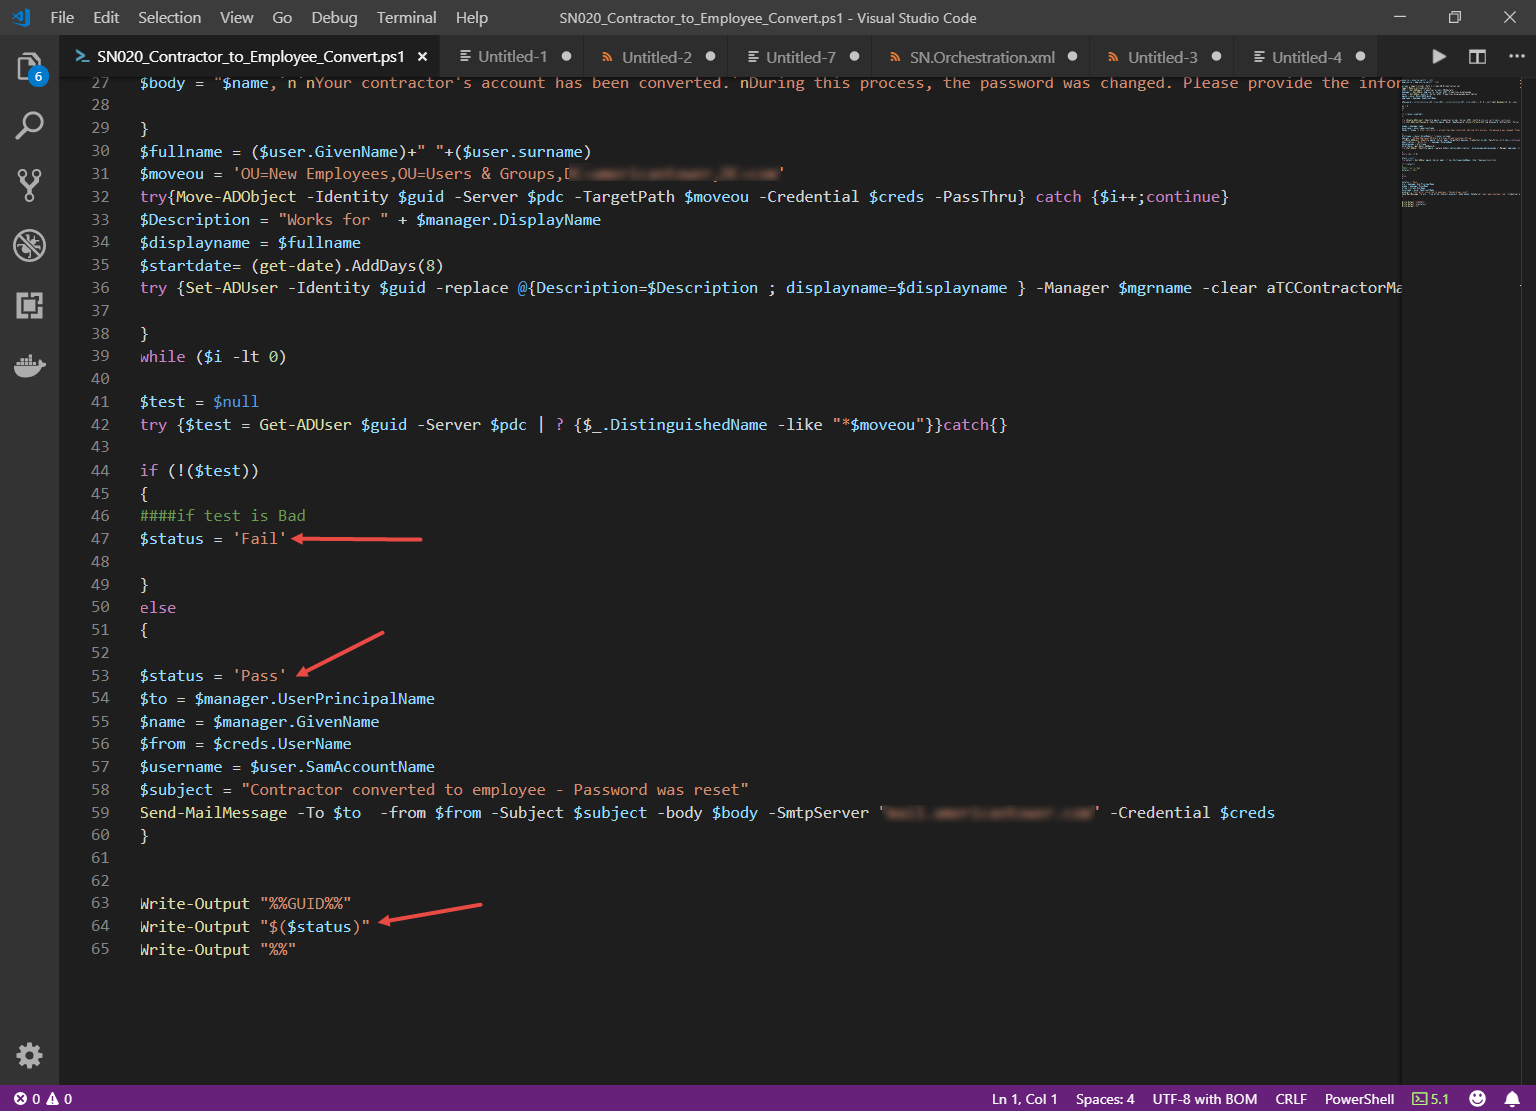
Task: Switch to the SN.Orchestration.xml tab
Action: click(x=981, y=57)
